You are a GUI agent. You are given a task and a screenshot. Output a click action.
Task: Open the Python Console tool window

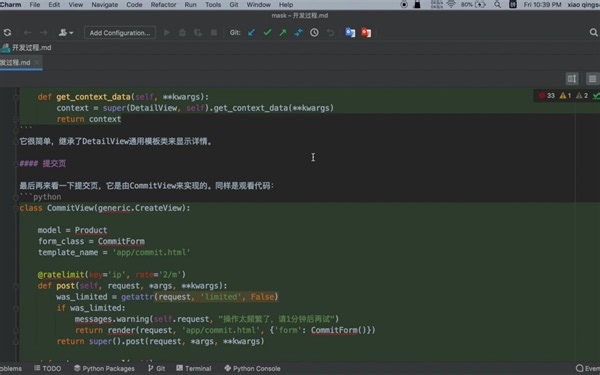[253, 368]
